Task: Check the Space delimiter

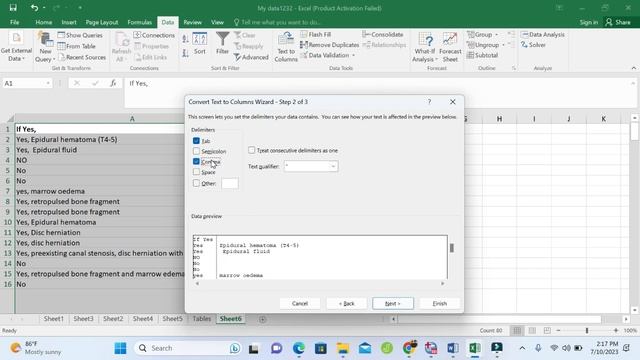Action: click(x=196, y=172)
